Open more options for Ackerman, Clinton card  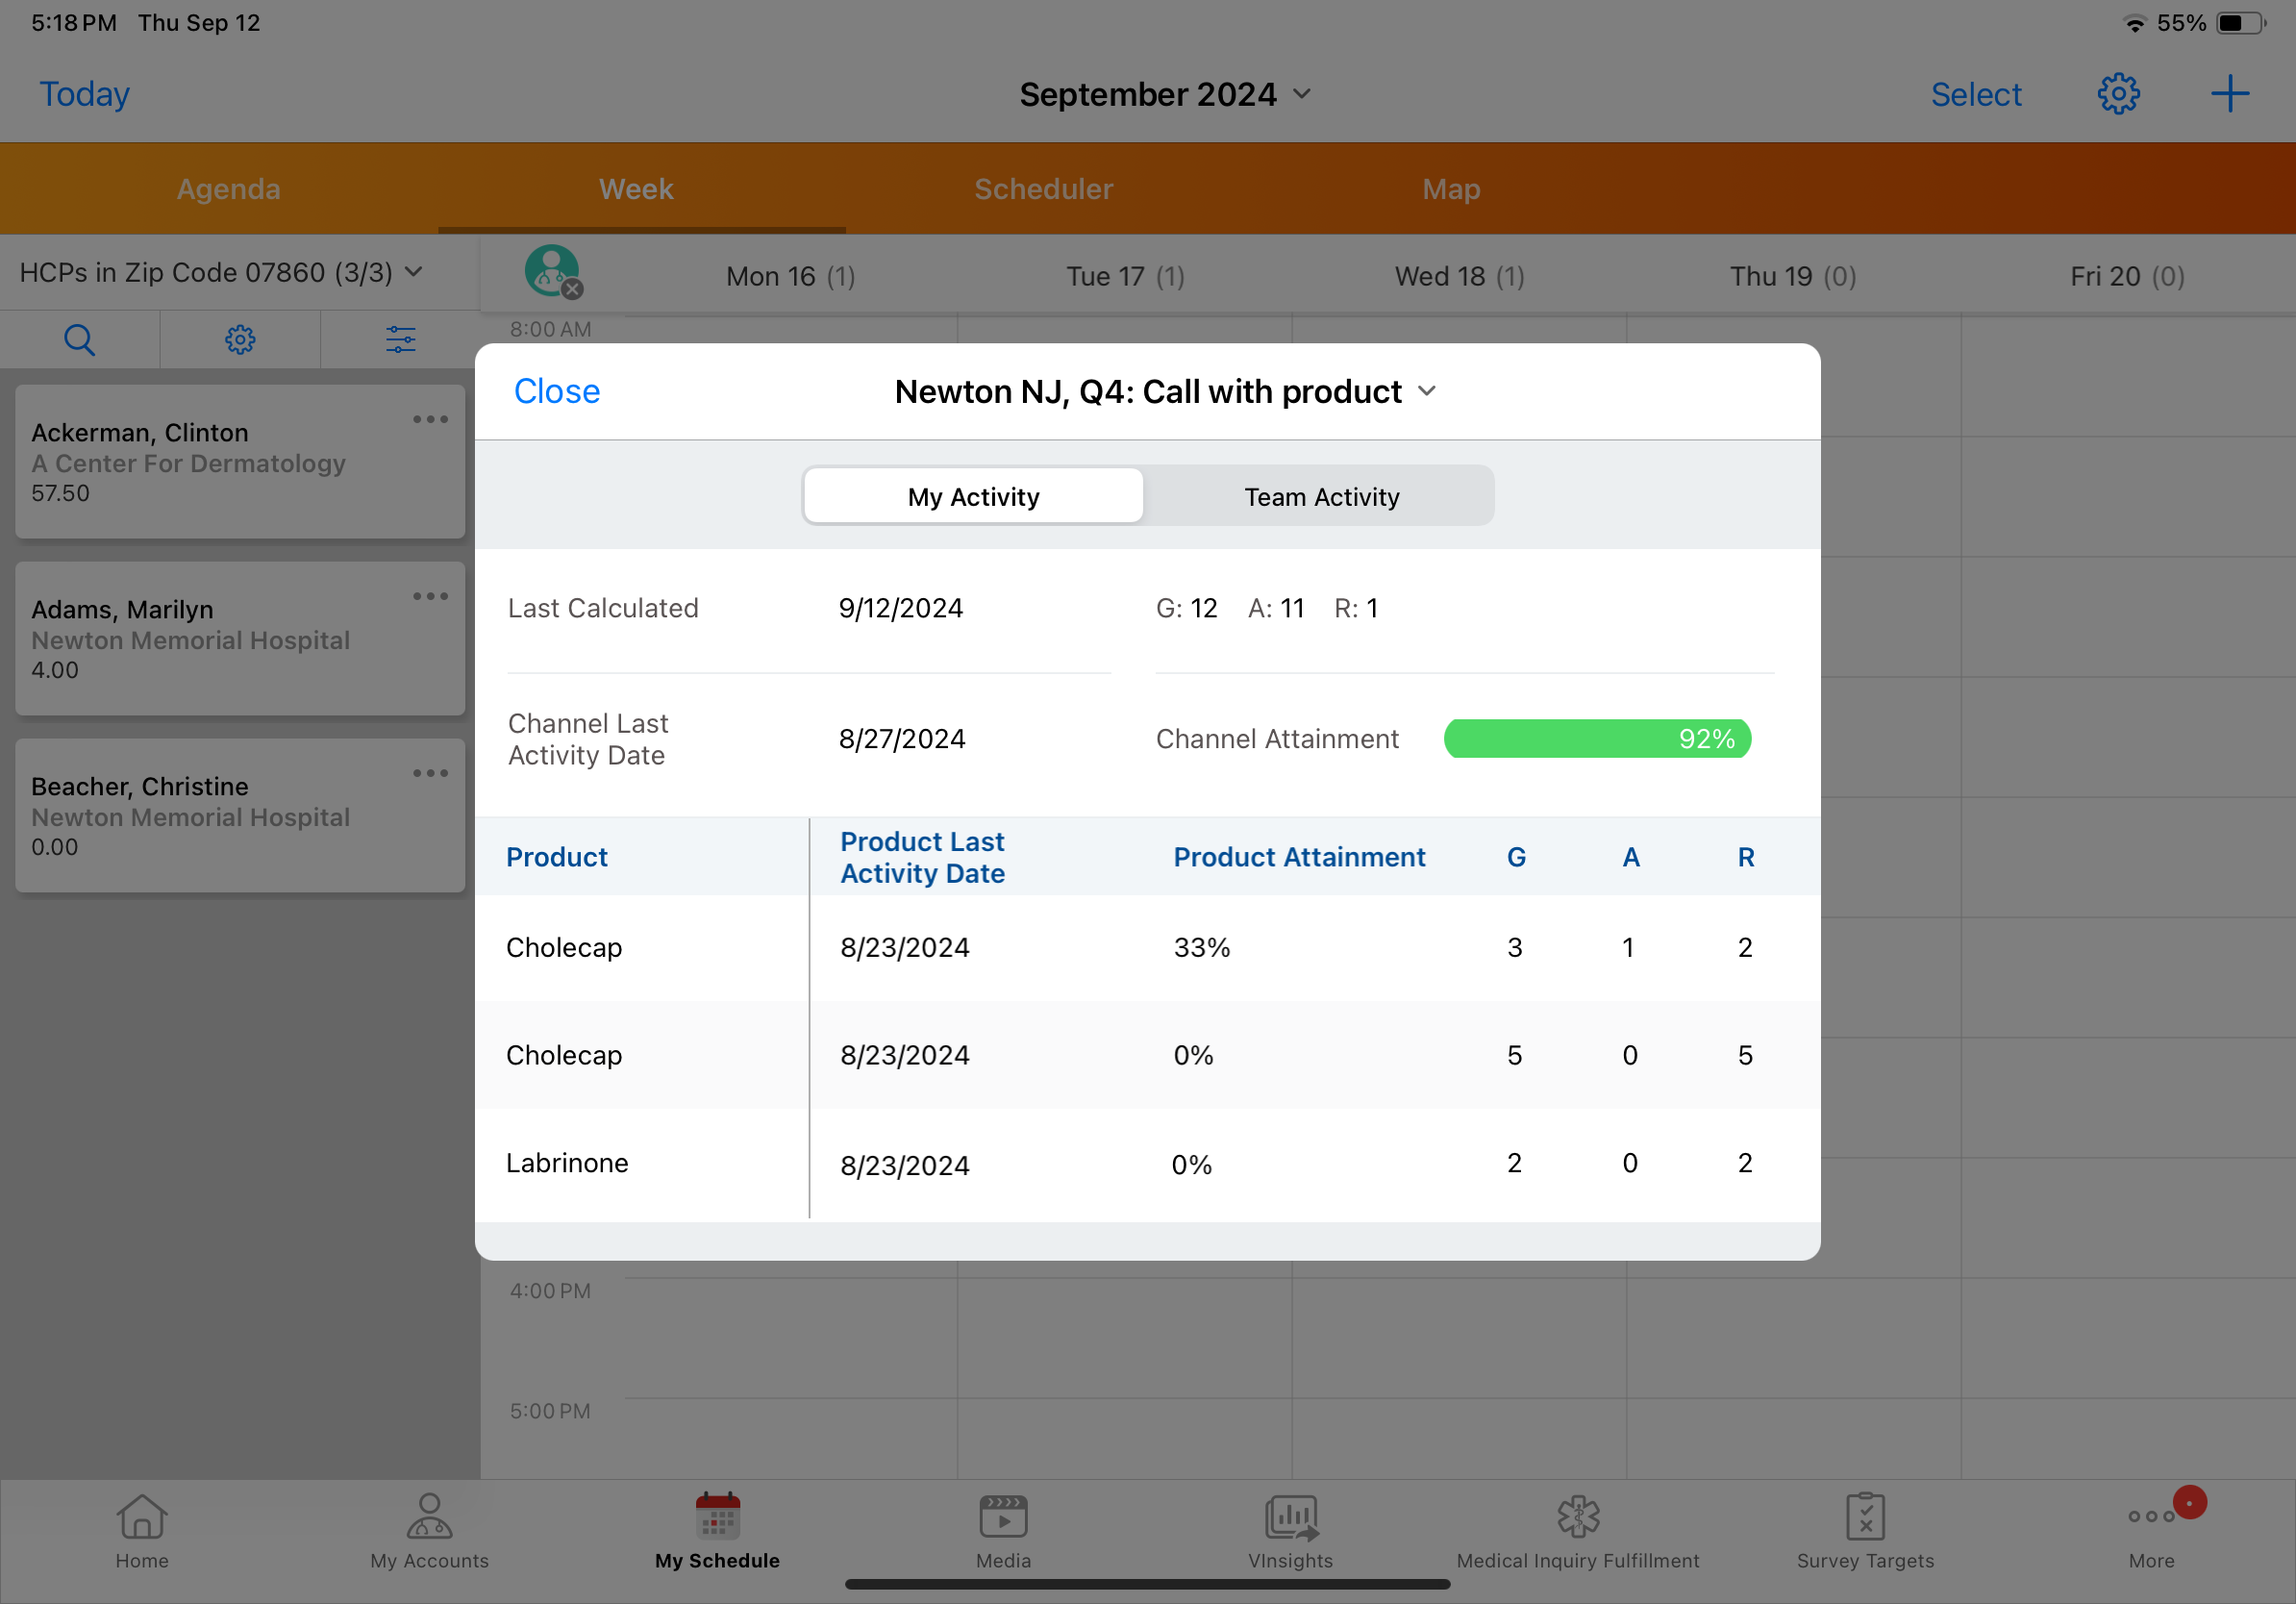[x=430, y=420]
